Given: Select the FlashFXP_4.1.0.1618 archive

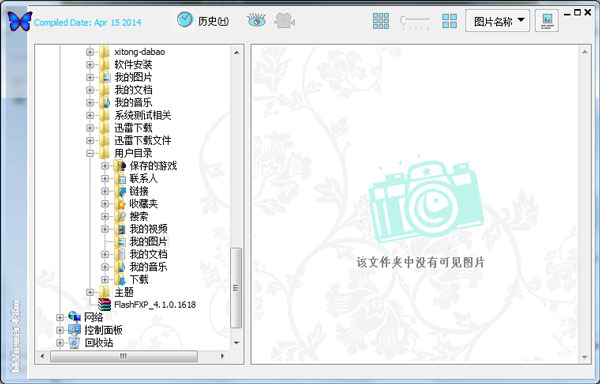Looking at the screenshot, I should [x=155, y=304].
